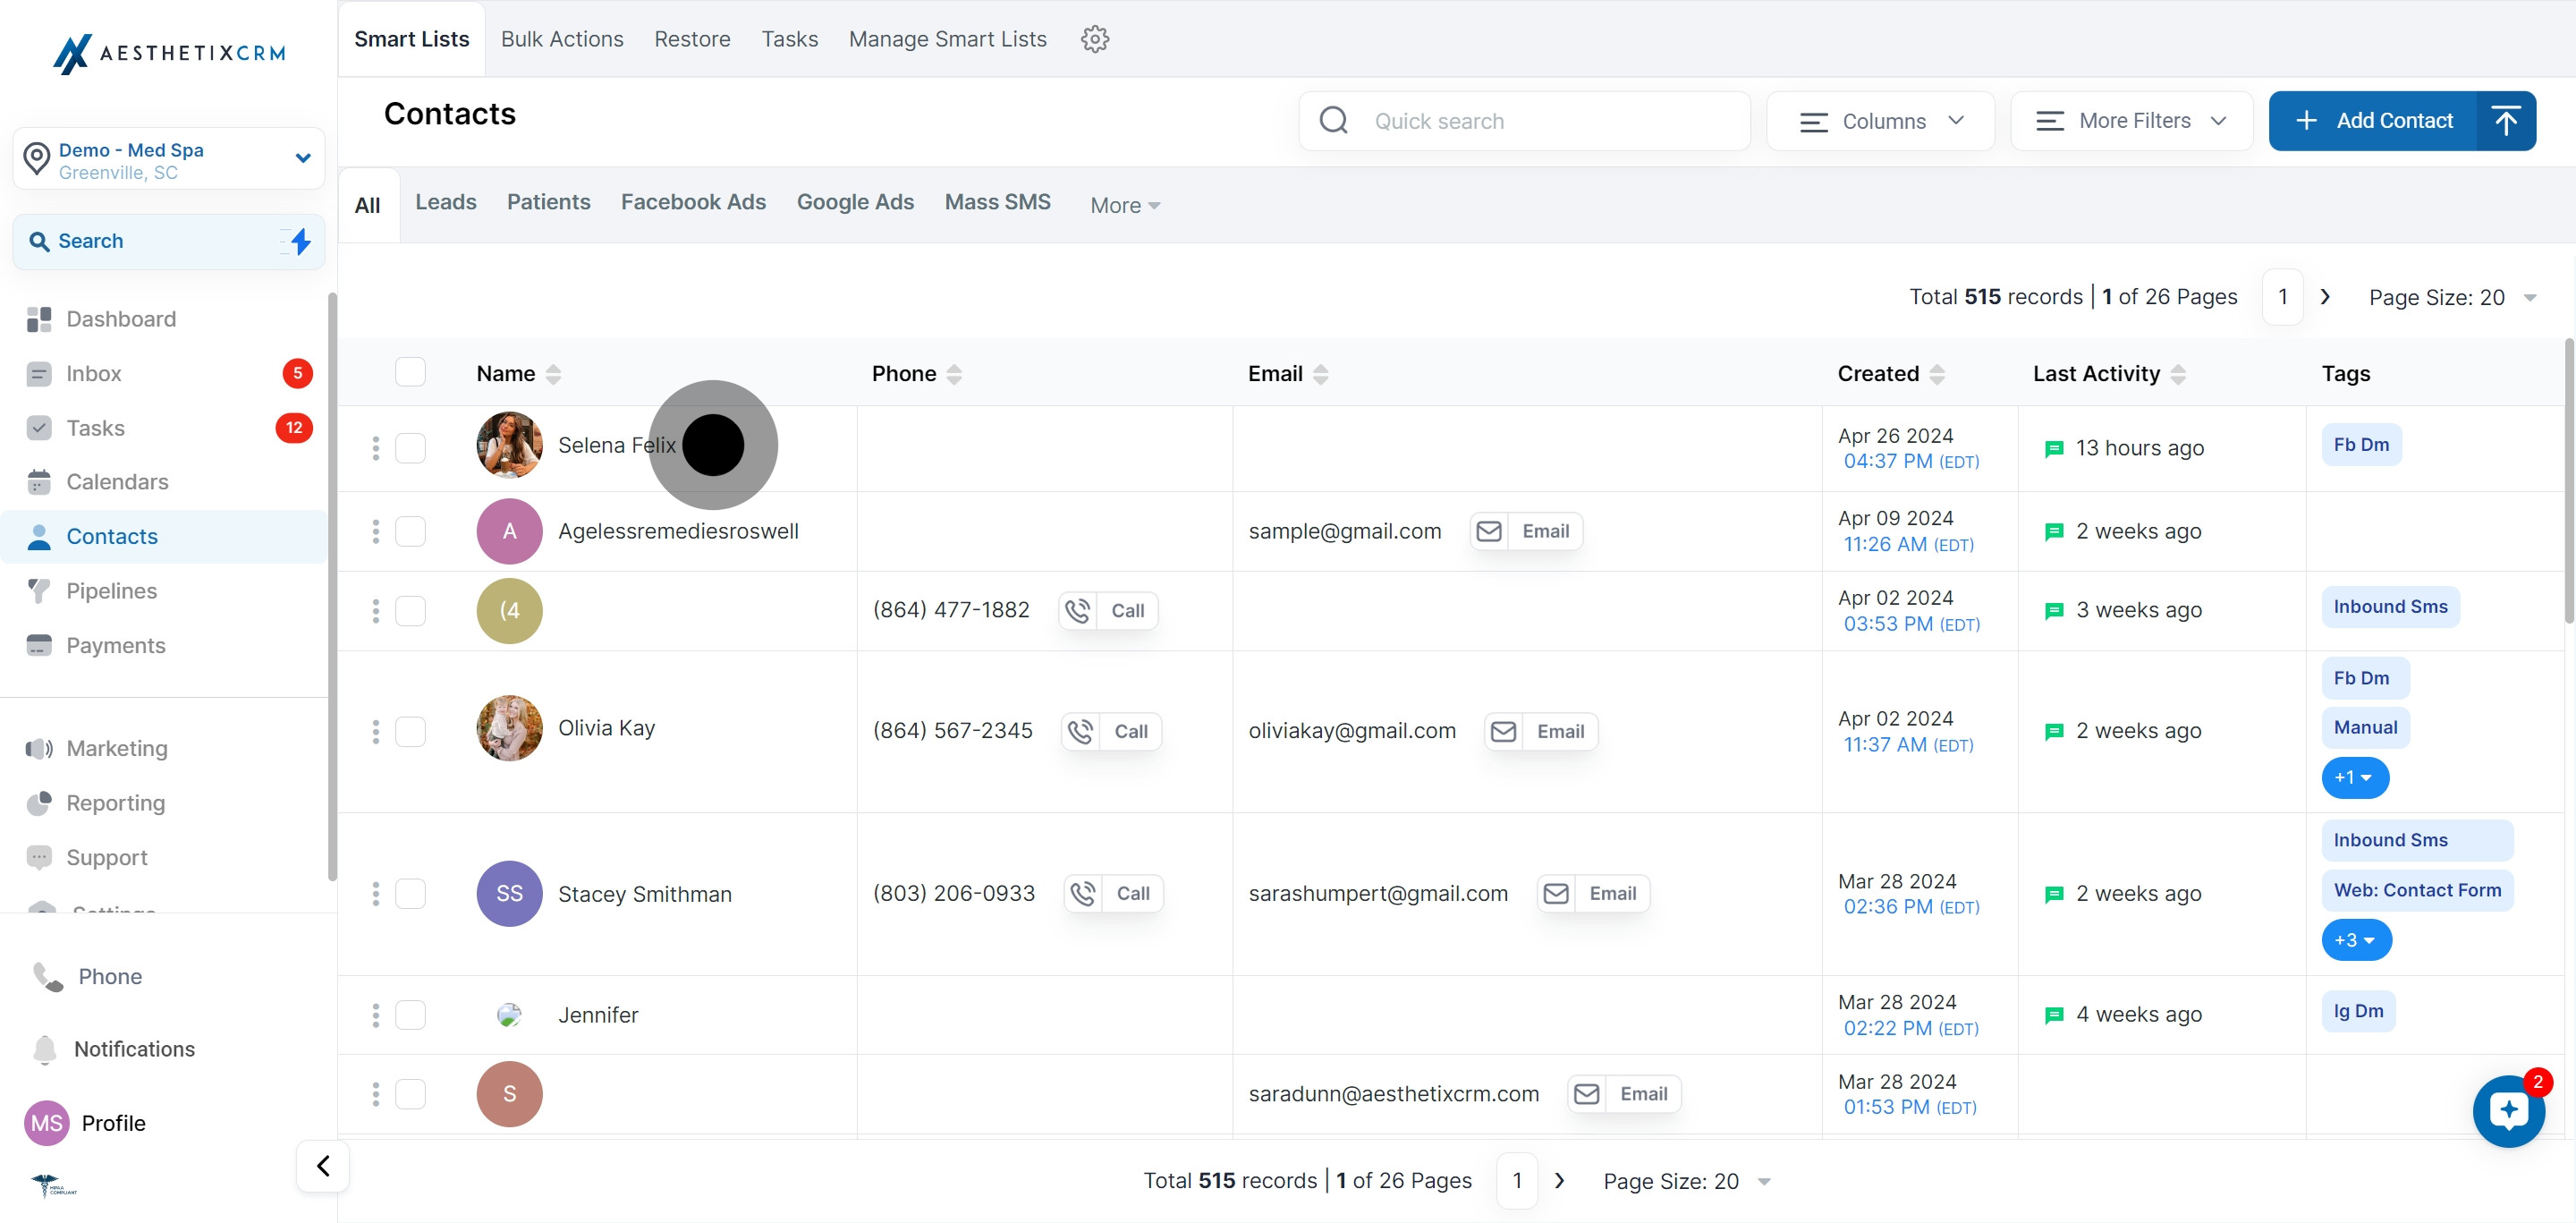Open the More Filters dropdown
The image size is (2576, 1223).
(2131, 121)
